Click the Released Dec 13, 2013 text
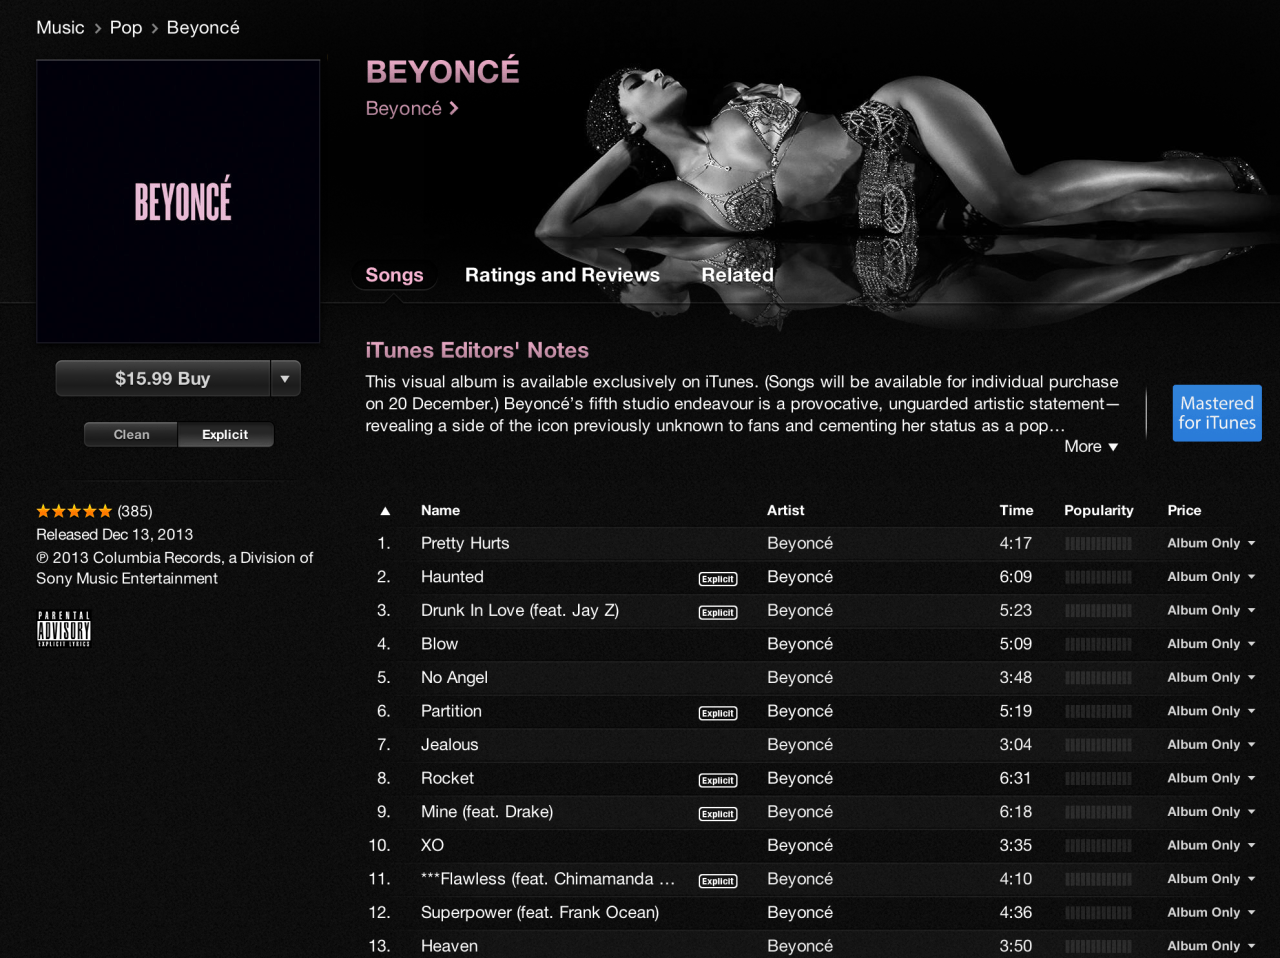The height and width of the screenshot is (958, 1280). pyautogui.click(x=114, y=535)
